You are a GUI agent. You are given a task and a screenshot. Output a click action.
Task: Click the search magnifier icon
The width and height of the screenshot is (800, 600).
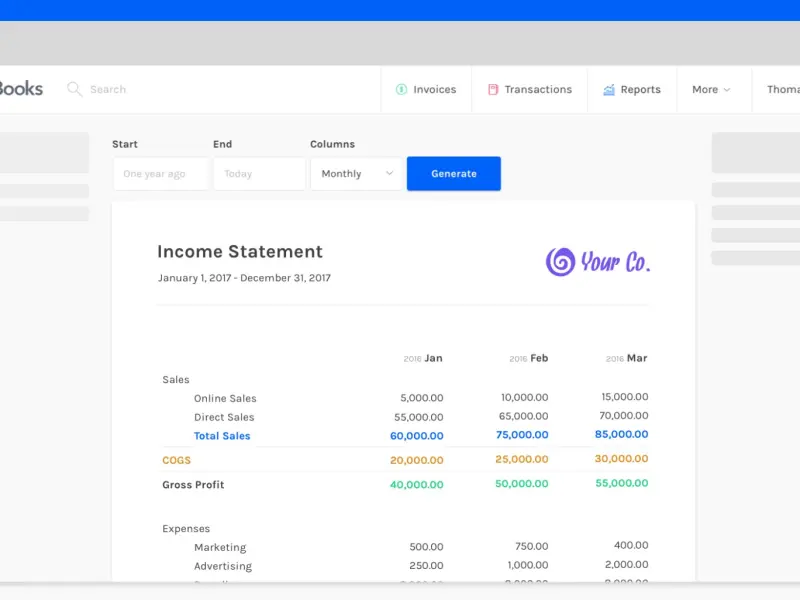[74, 89]
